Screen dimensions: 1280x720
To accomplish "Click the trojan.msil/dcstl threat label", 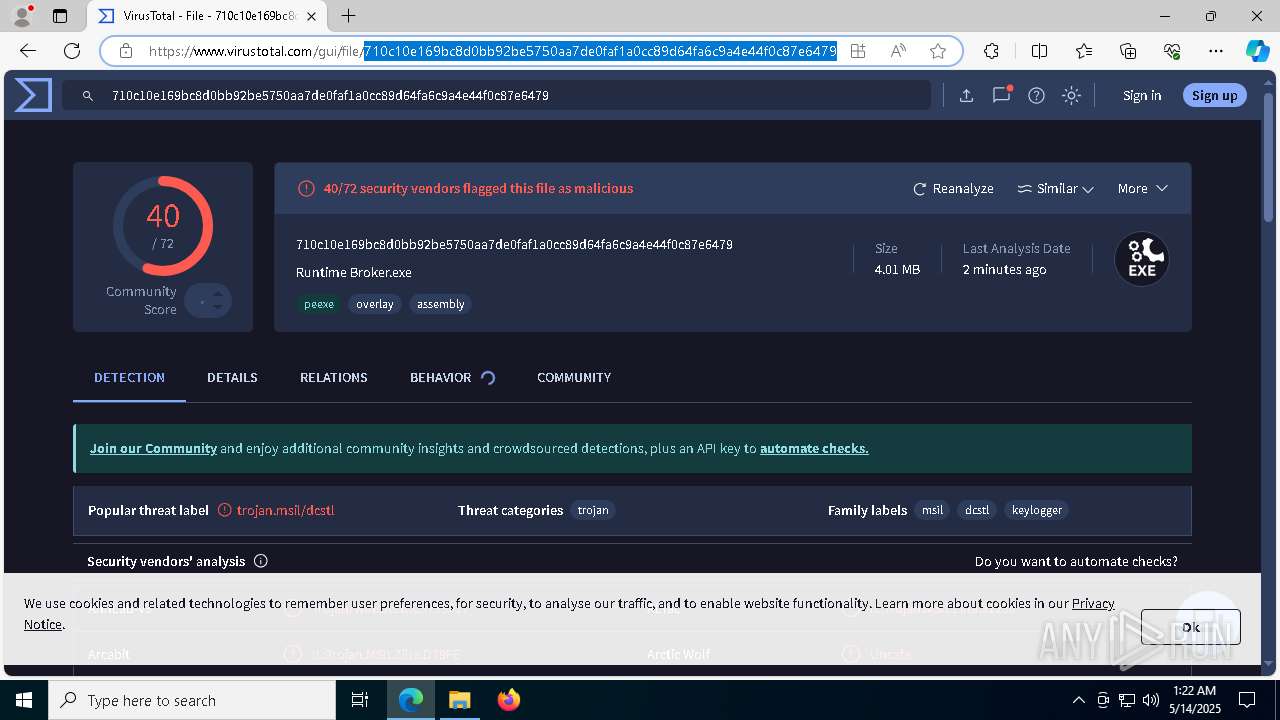I will click(285, 510).
